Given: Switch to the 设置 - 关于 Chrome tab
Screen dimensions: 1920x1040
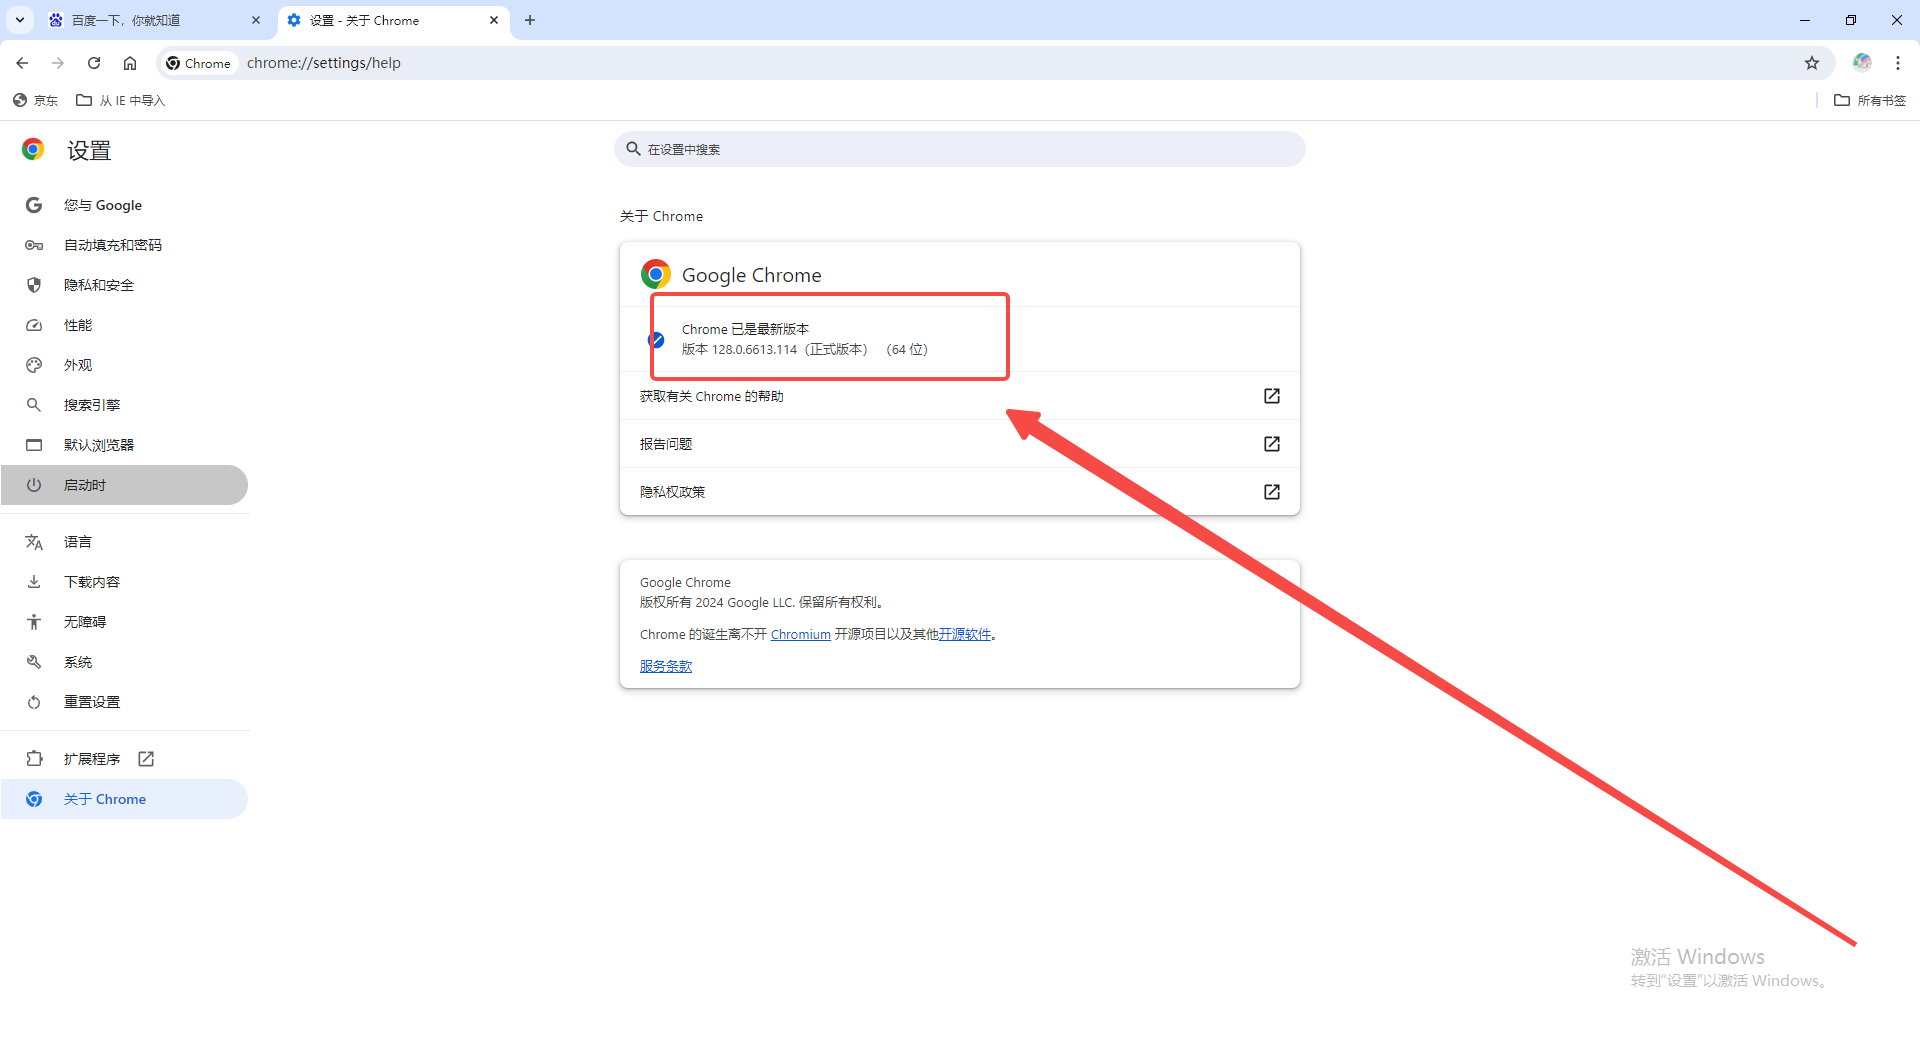Looking at the screenshot, I should pyautogui.click(x=393, y=20).
